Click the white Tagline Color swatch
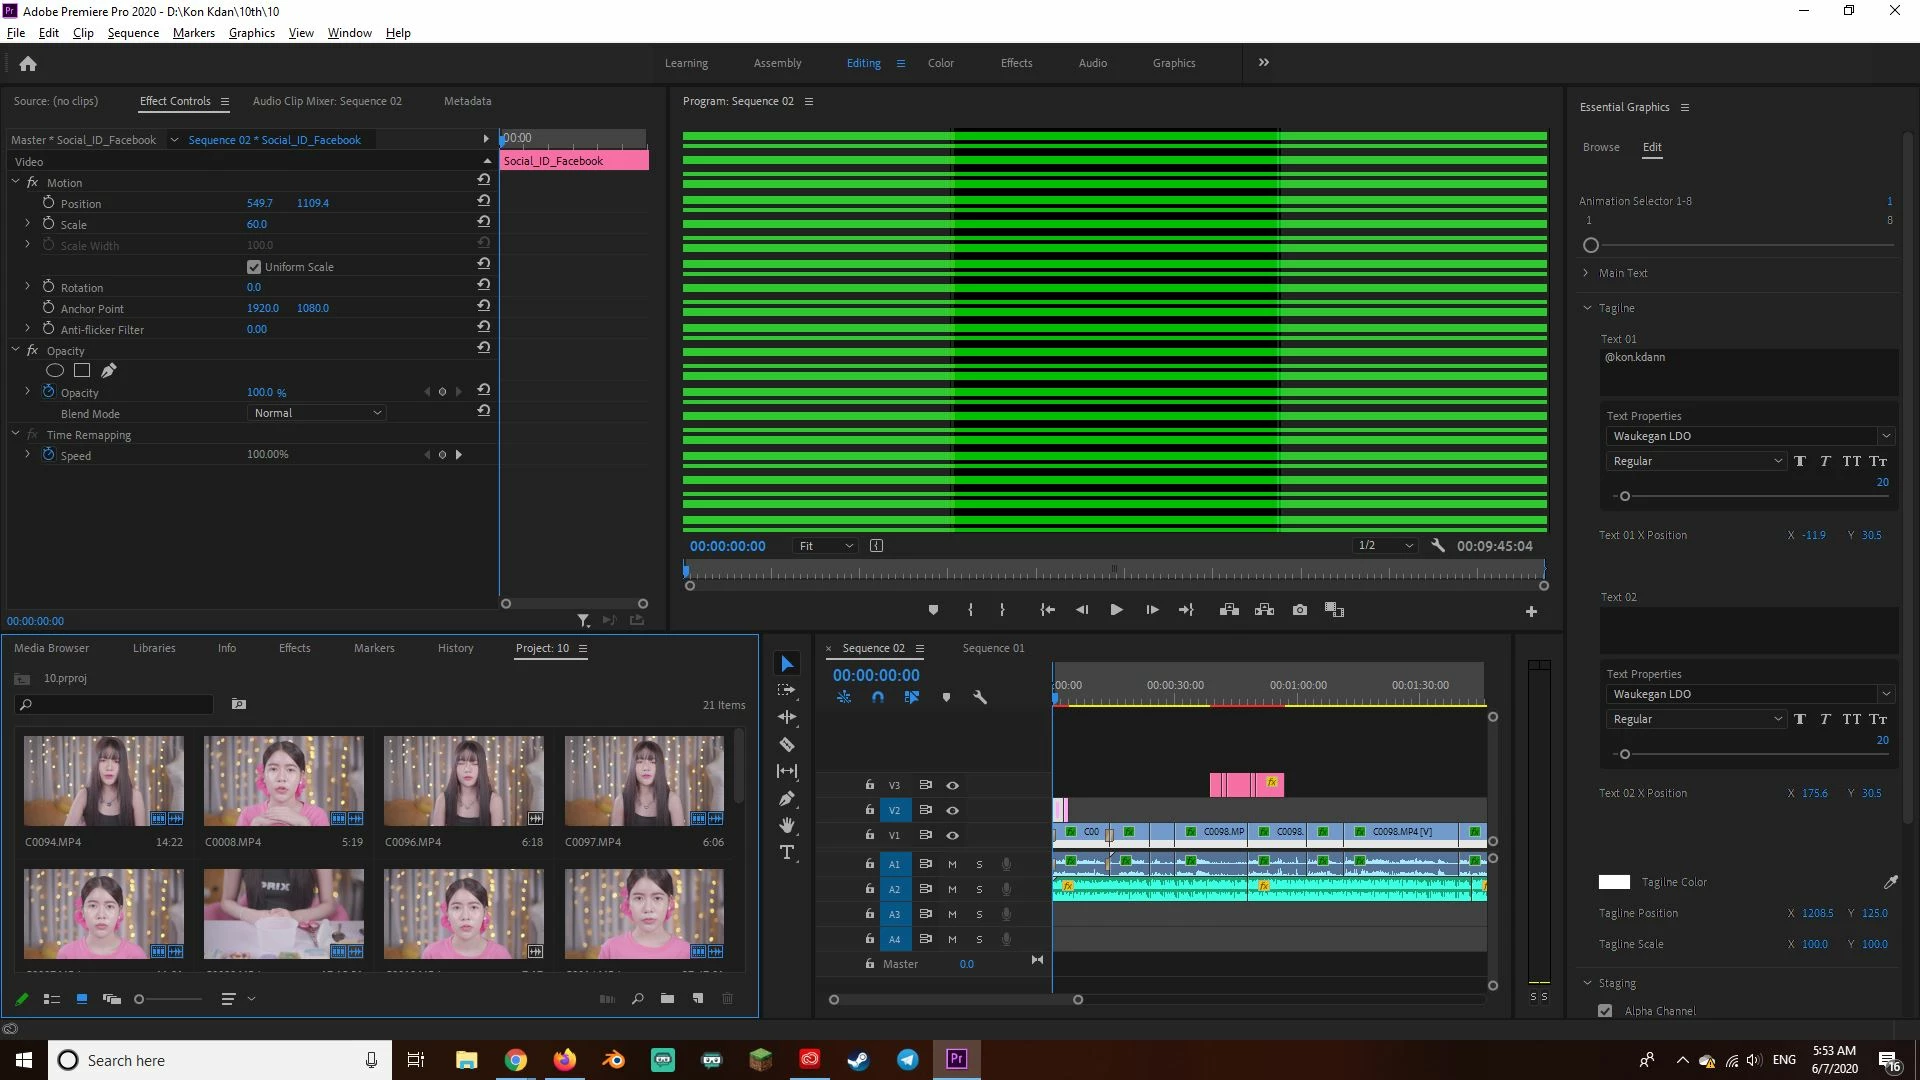This screenshot has width=1920, height=1080. [x=1613, y=882]
